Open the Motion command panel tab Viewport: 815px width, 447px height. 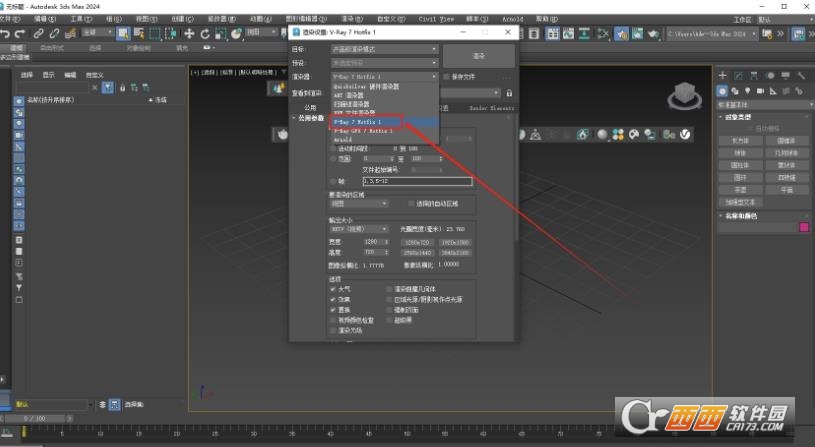pos(770,76)
